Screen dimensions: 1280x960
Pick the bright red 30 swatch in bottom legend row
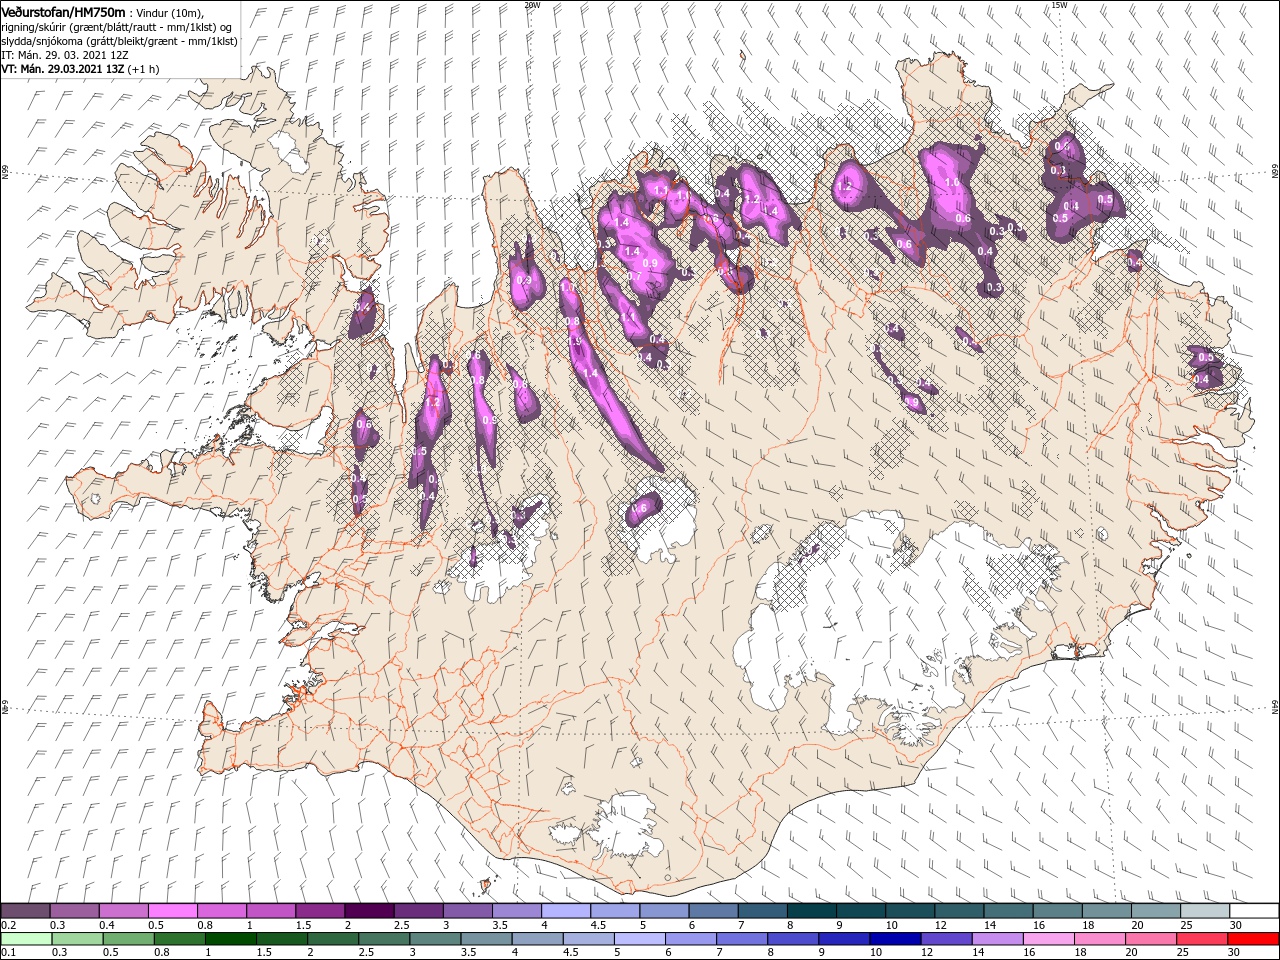[x=1252, y=939]
